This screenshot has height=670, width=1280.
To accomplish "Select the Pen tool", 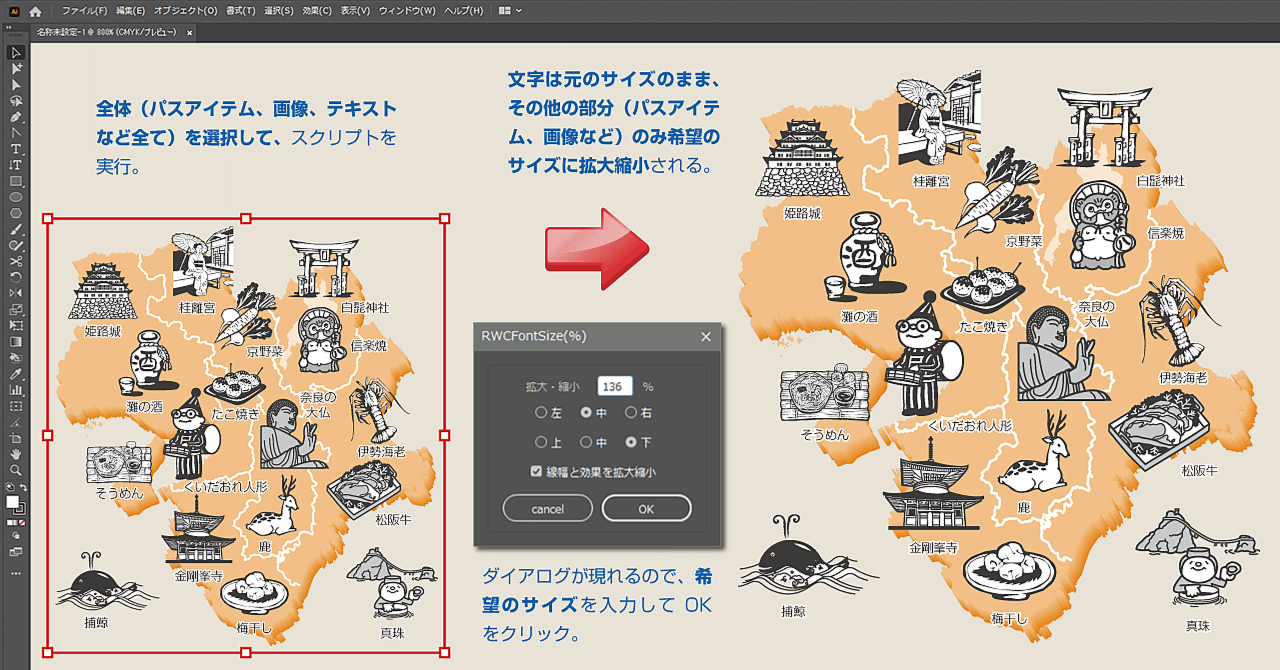I will [14, 118].
